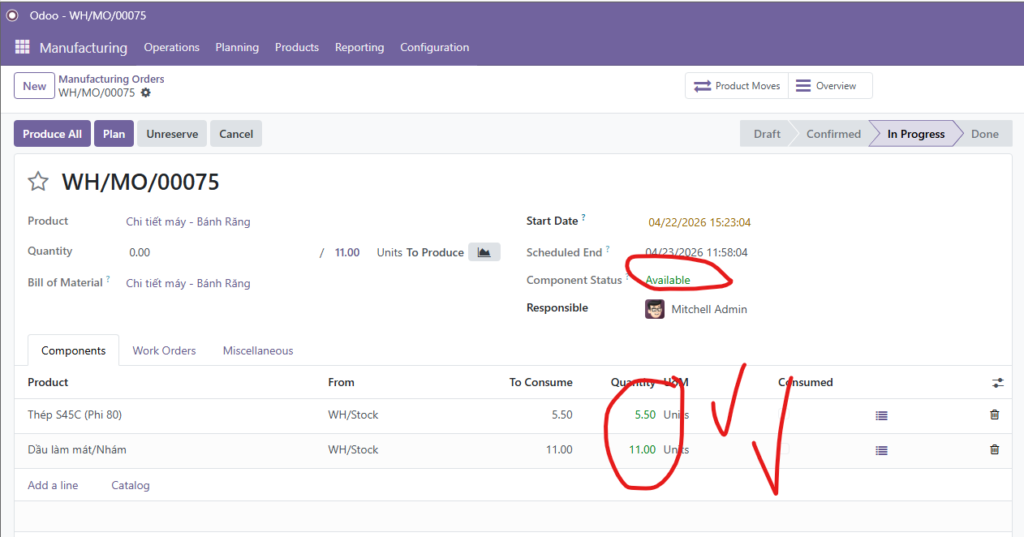Tick Consumed checkbox for Dầu làm mát/Nhám
Image resolution: width=1024 pixels, height=537 pixels.
click(x=785, y=450)
